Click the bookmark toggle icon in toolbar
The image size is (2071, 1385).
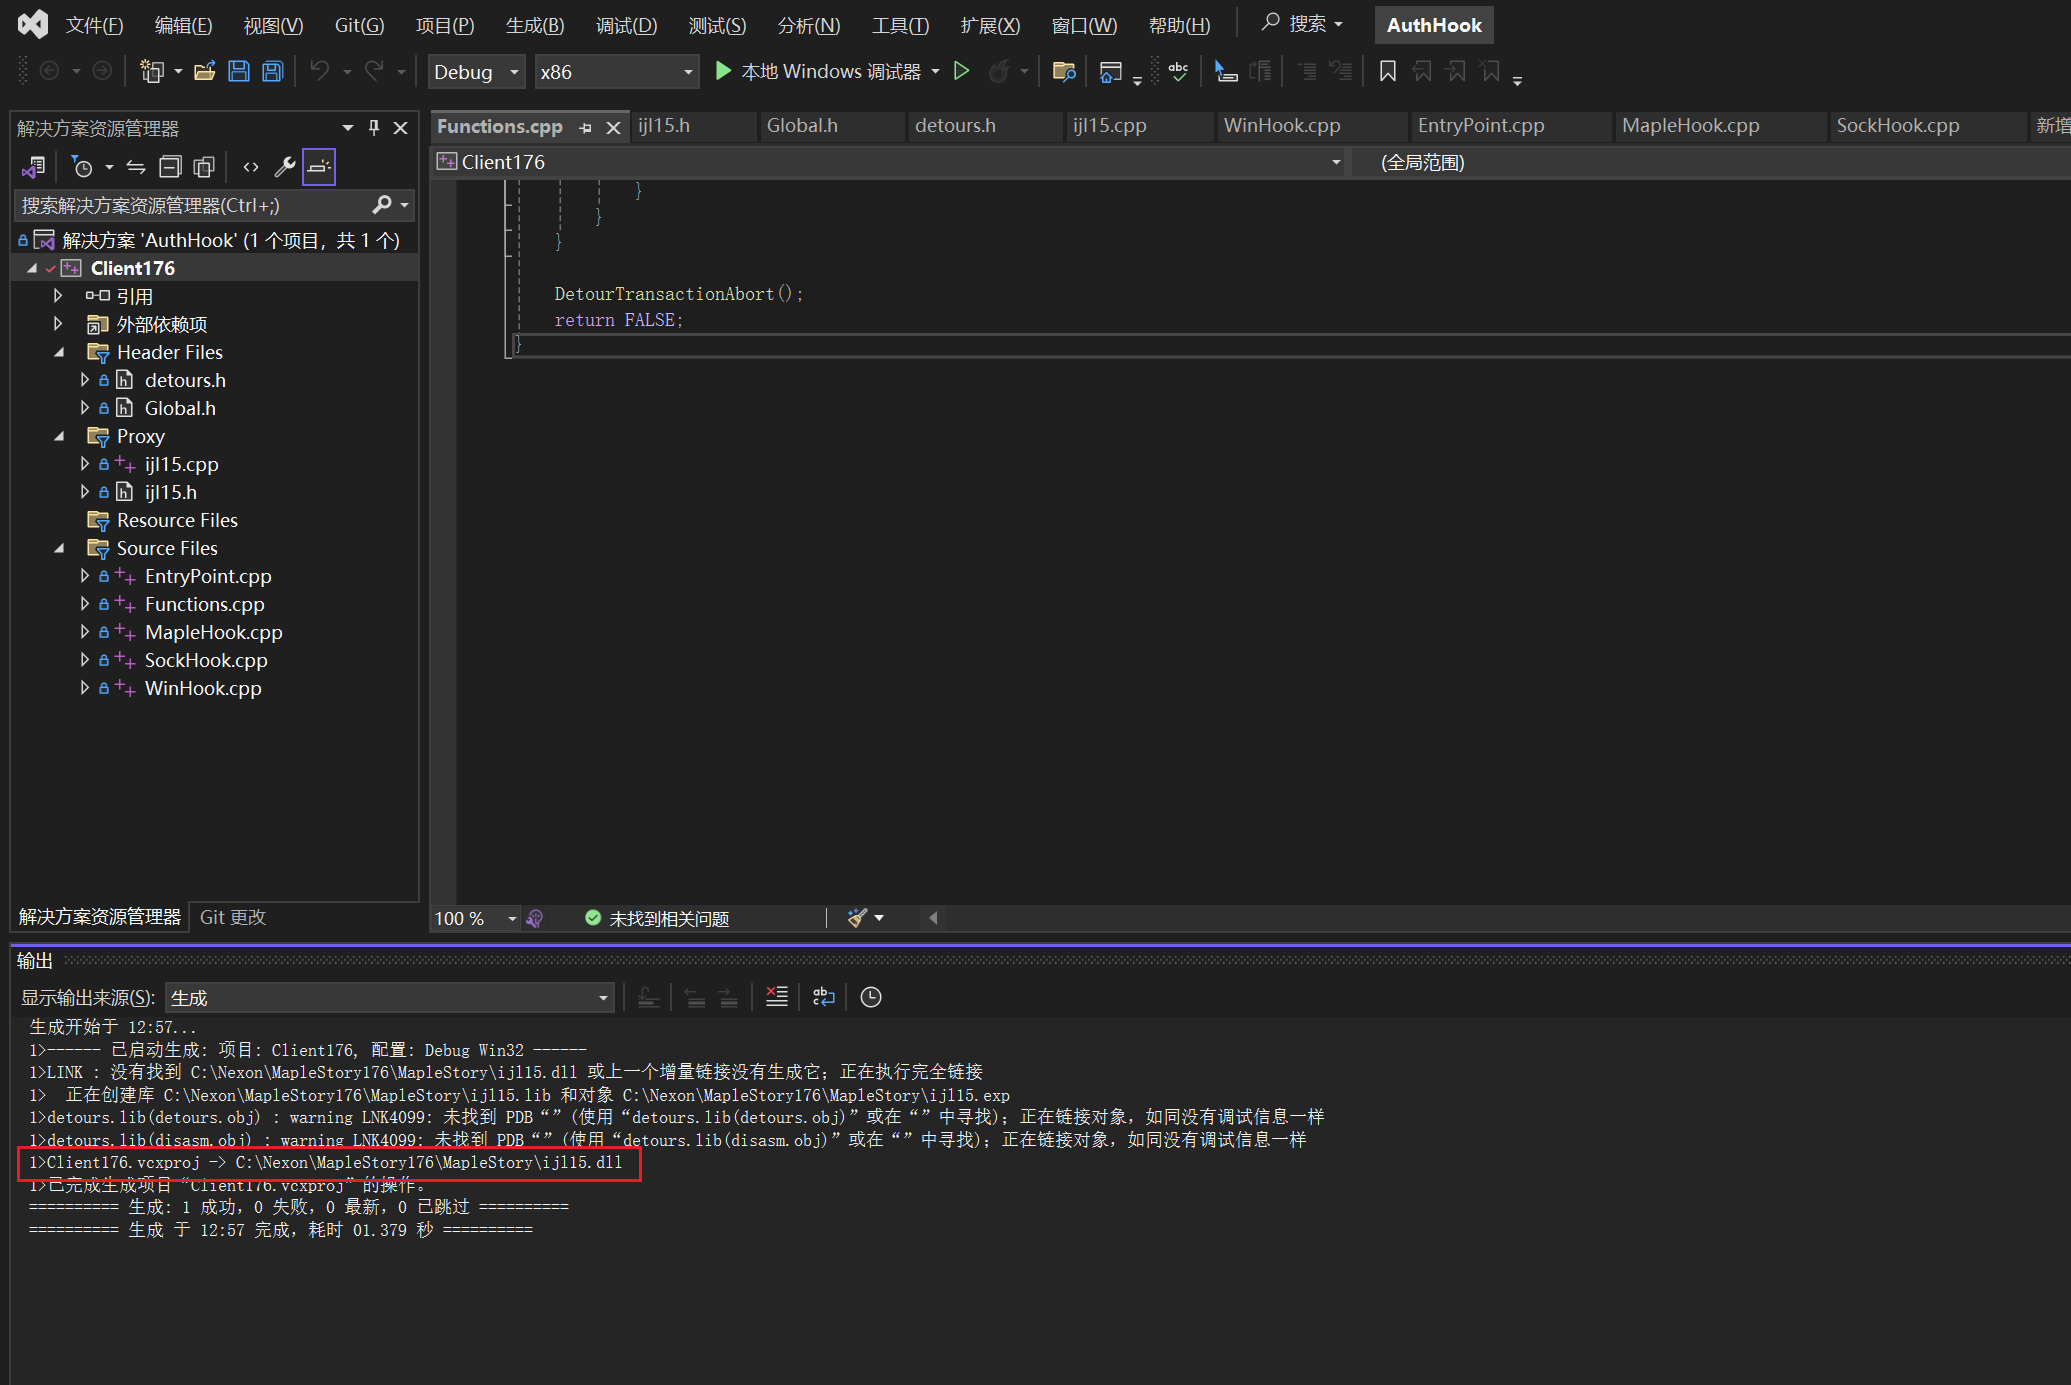tap(1388, 71)
